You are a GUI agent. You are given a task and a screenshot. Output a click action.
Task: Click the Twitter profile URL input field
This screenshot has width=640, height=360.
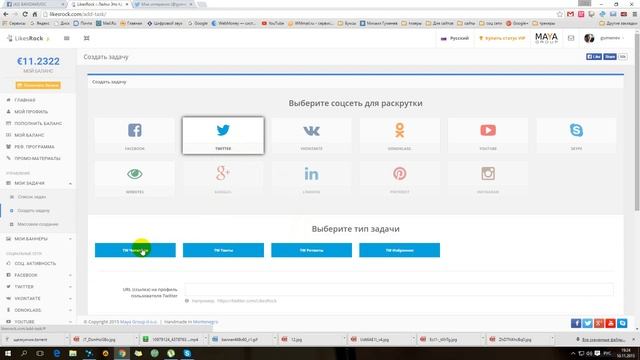click(x=399, y=289)
